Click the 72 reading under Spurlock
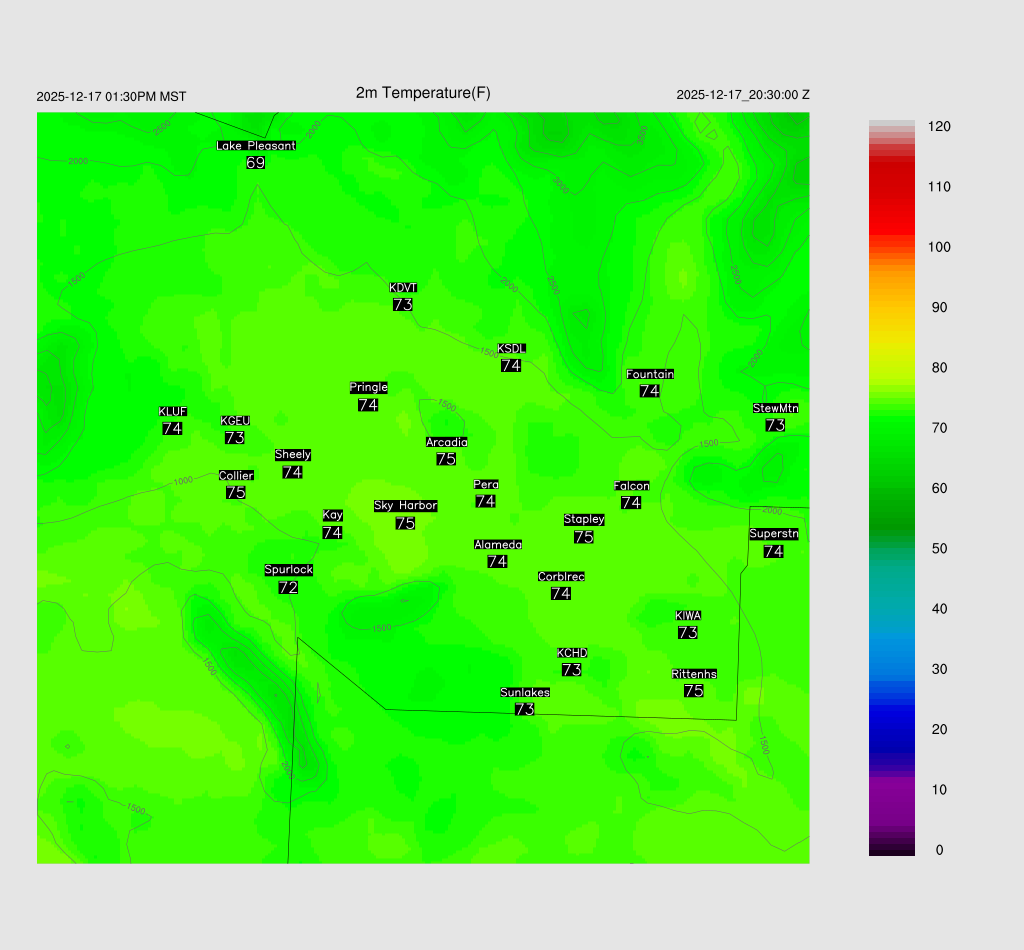Image resolution: width=1024 pixels, height=950 pixels. (x=288, y=588)
